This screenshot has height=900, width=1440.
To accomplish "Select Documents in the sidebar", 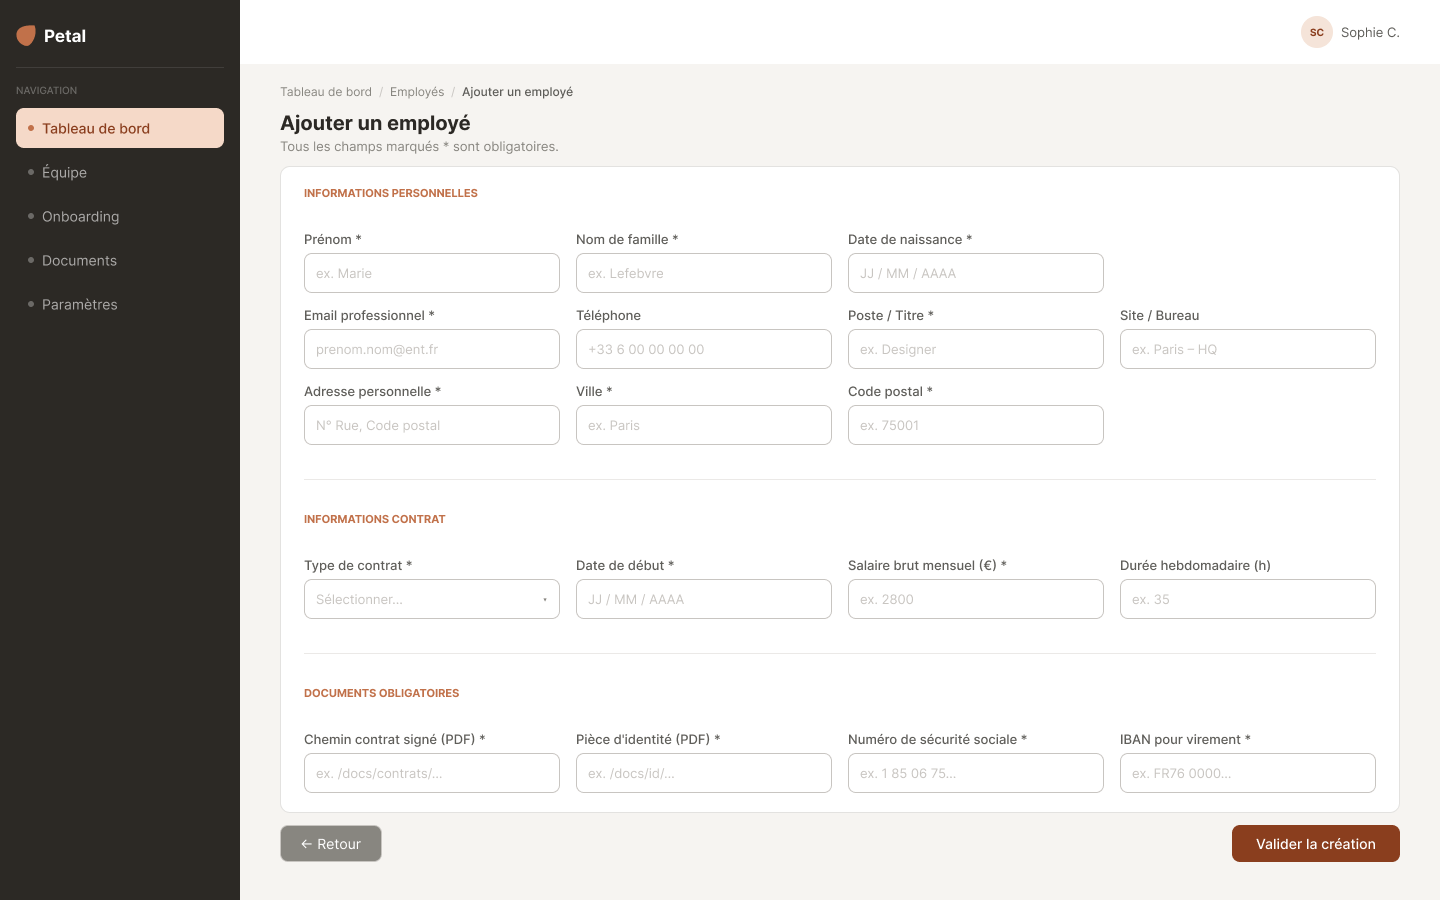I will tap(120, 260).
